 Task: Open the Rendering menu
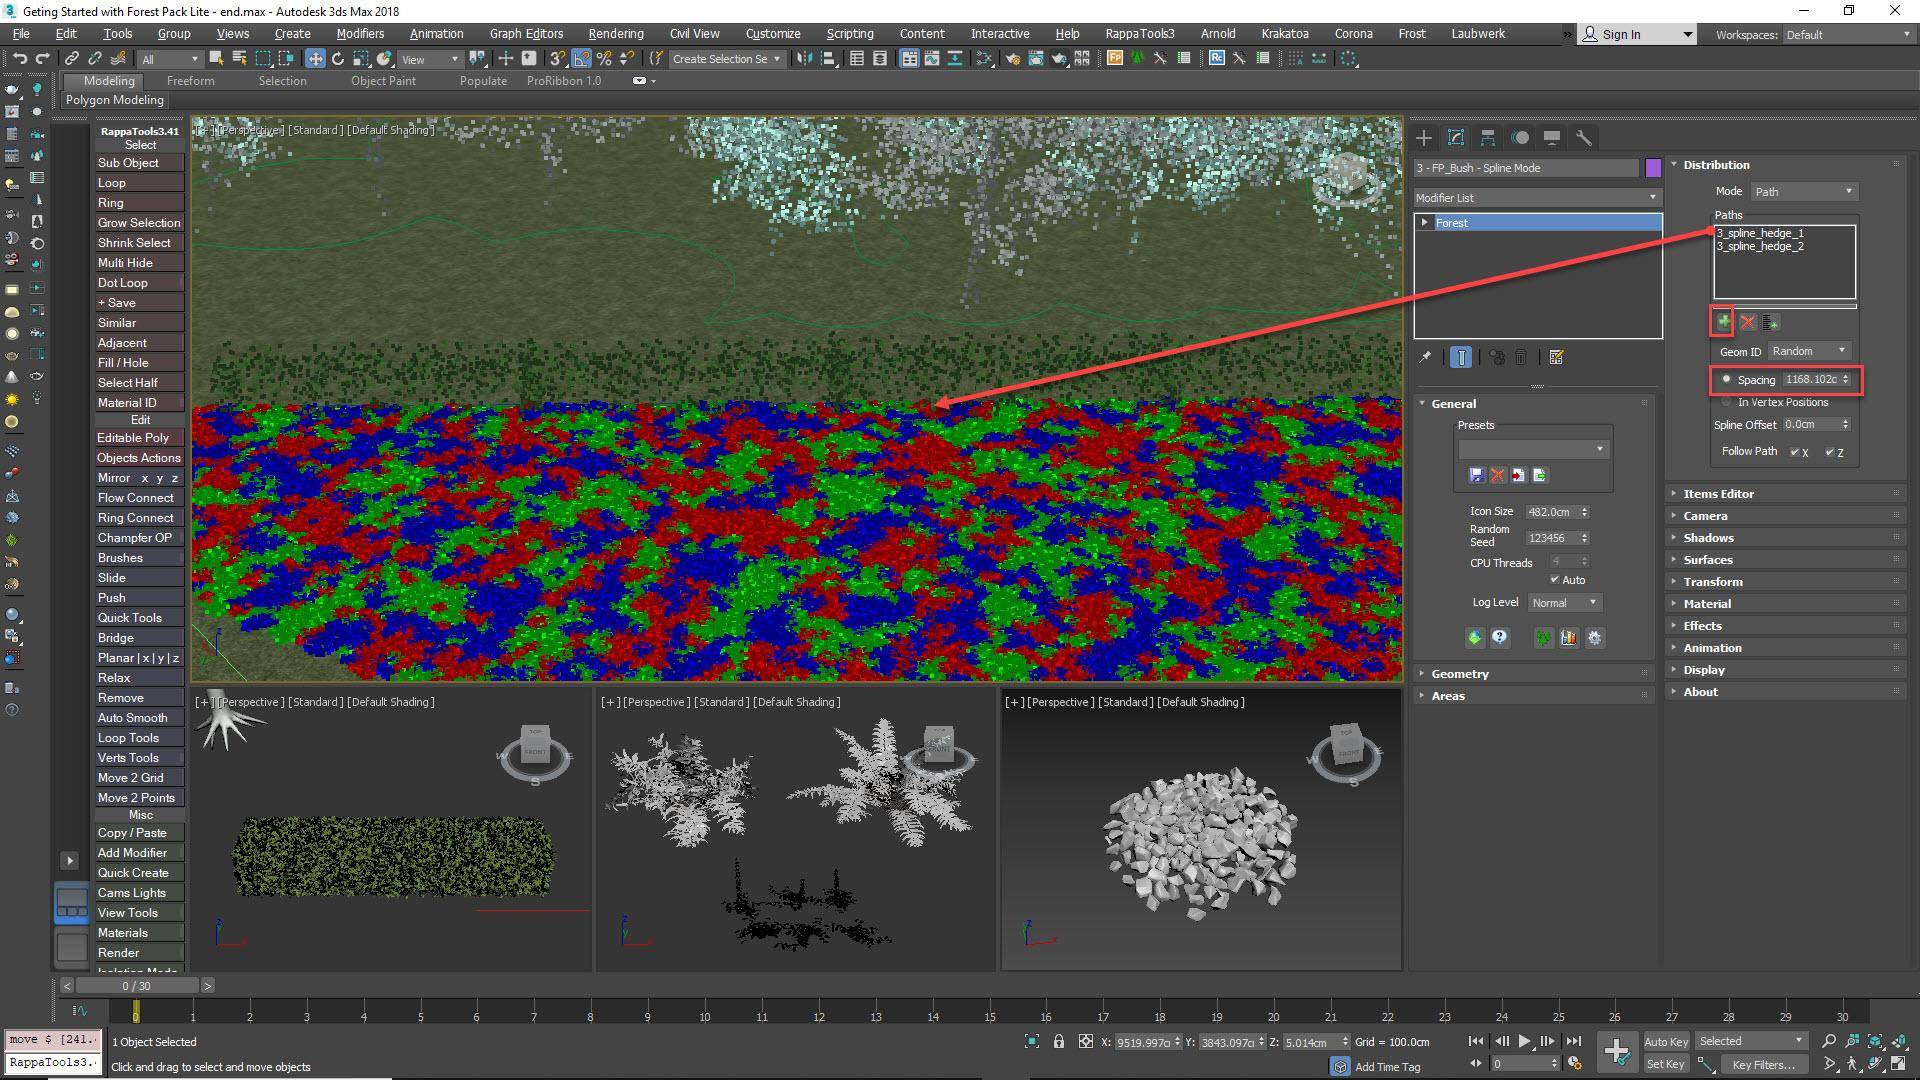point(615,33)
